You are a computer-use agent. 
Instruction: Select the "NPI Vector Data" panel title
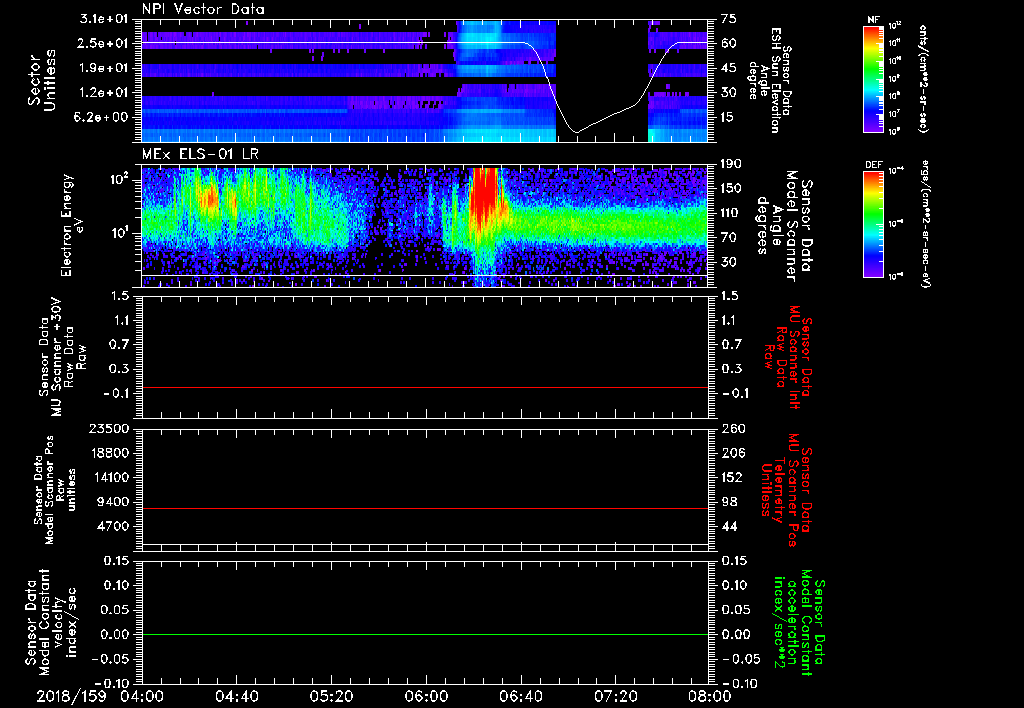[203, 9]
